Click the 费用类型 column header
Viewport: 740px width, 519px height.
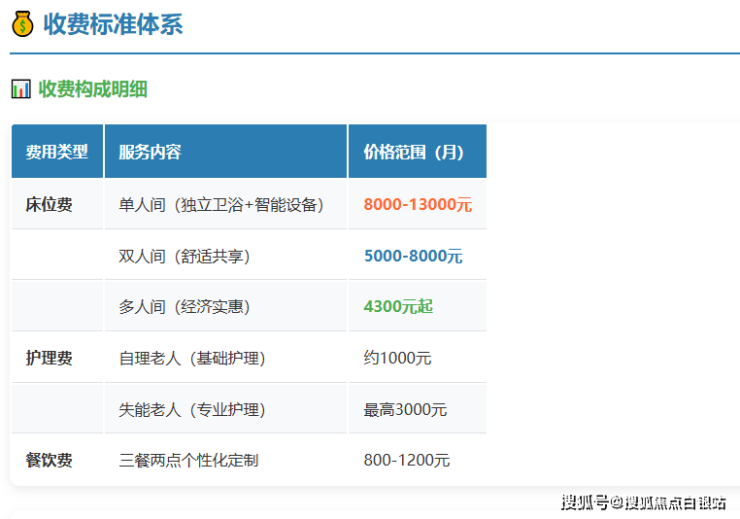pyautogui.click(x=57, y=152)
